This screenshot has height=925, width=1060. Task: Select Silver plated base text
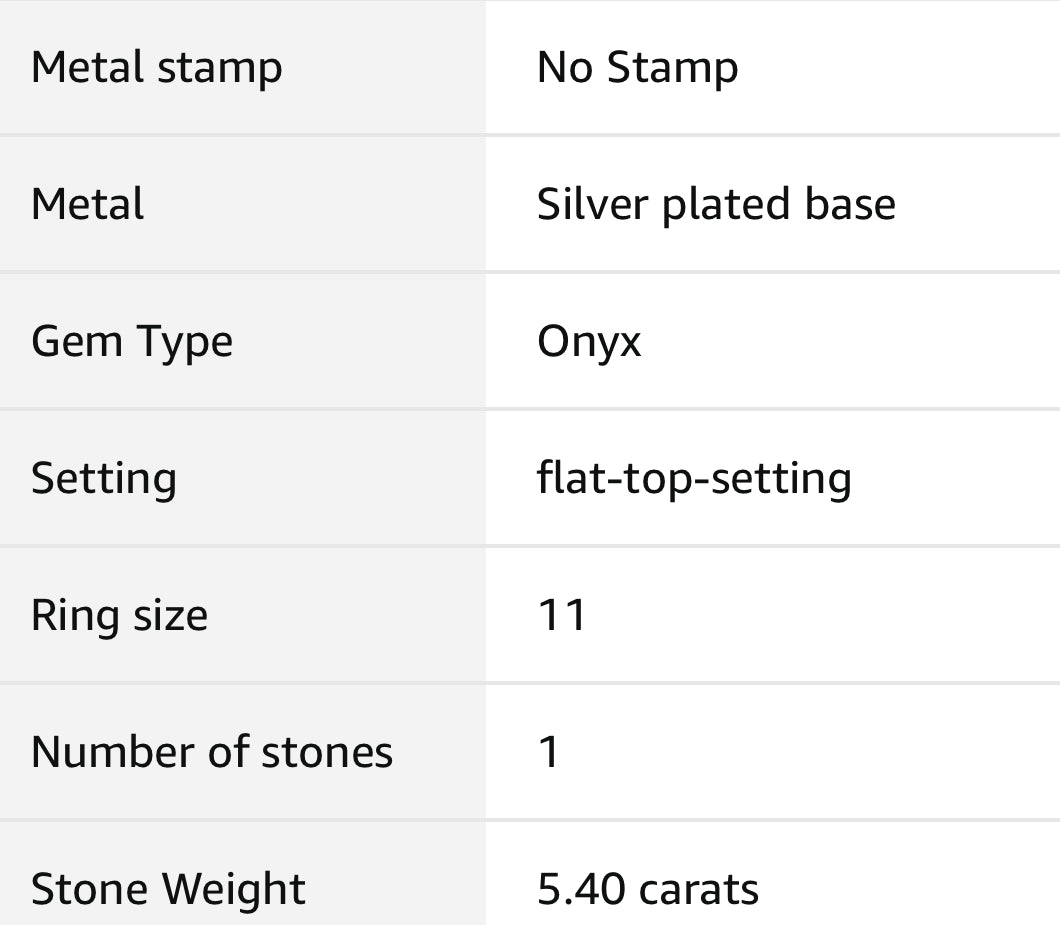716,205
